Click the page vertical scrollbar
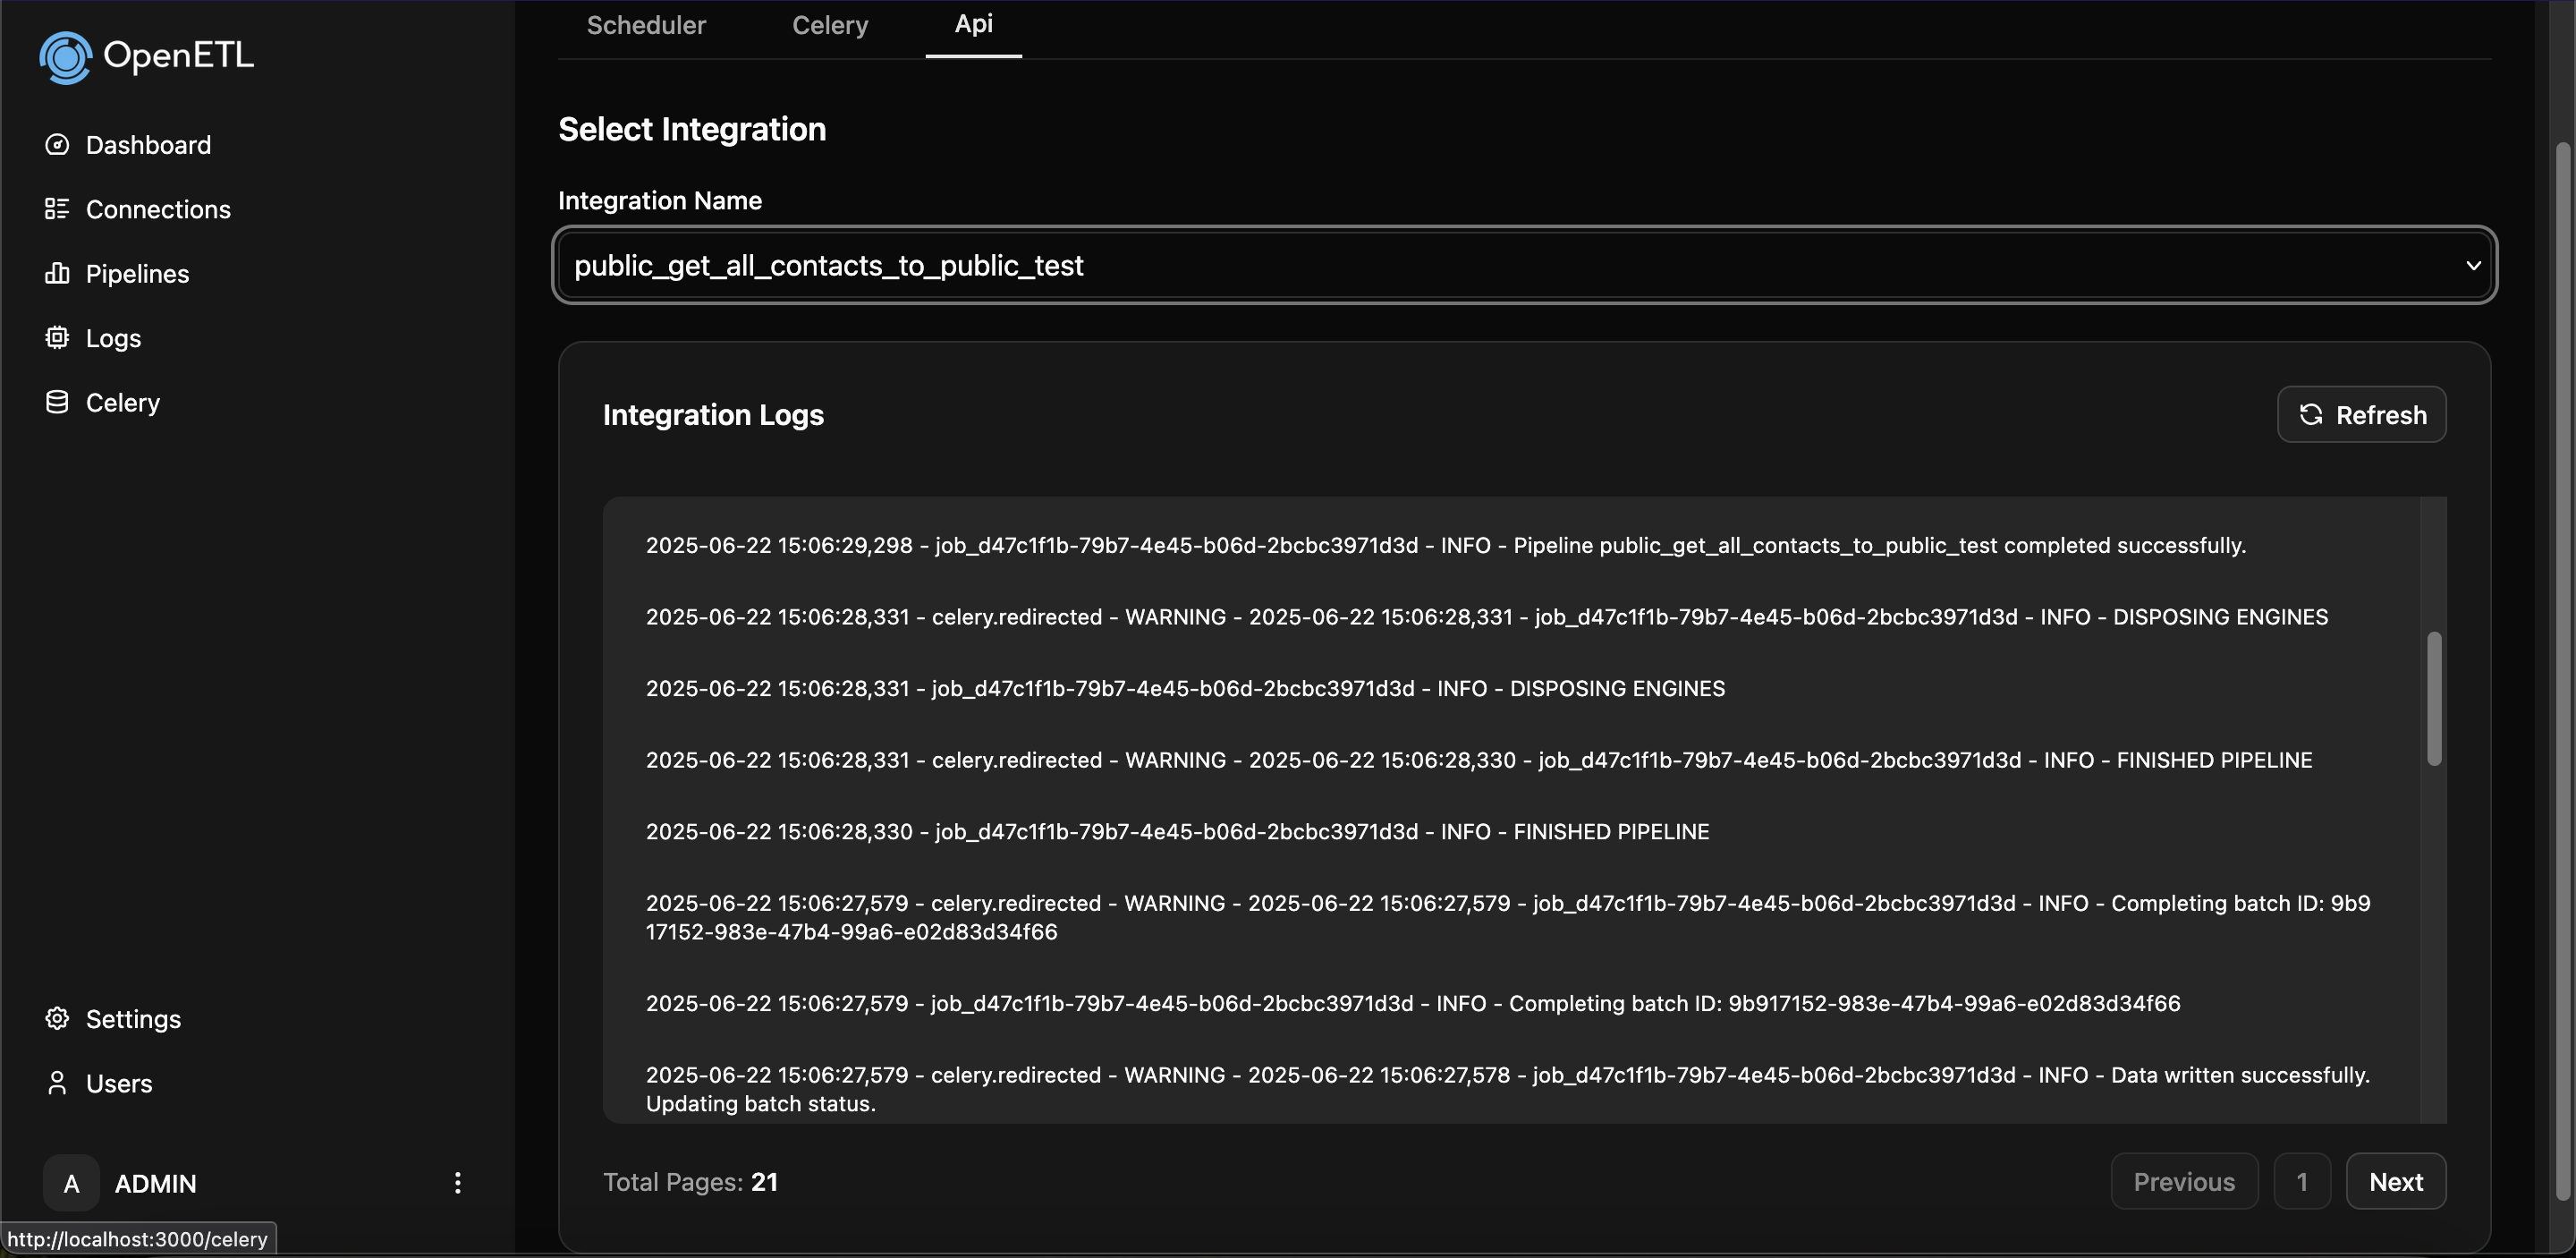2576x1258 pixels. (x=2563, y=670)
